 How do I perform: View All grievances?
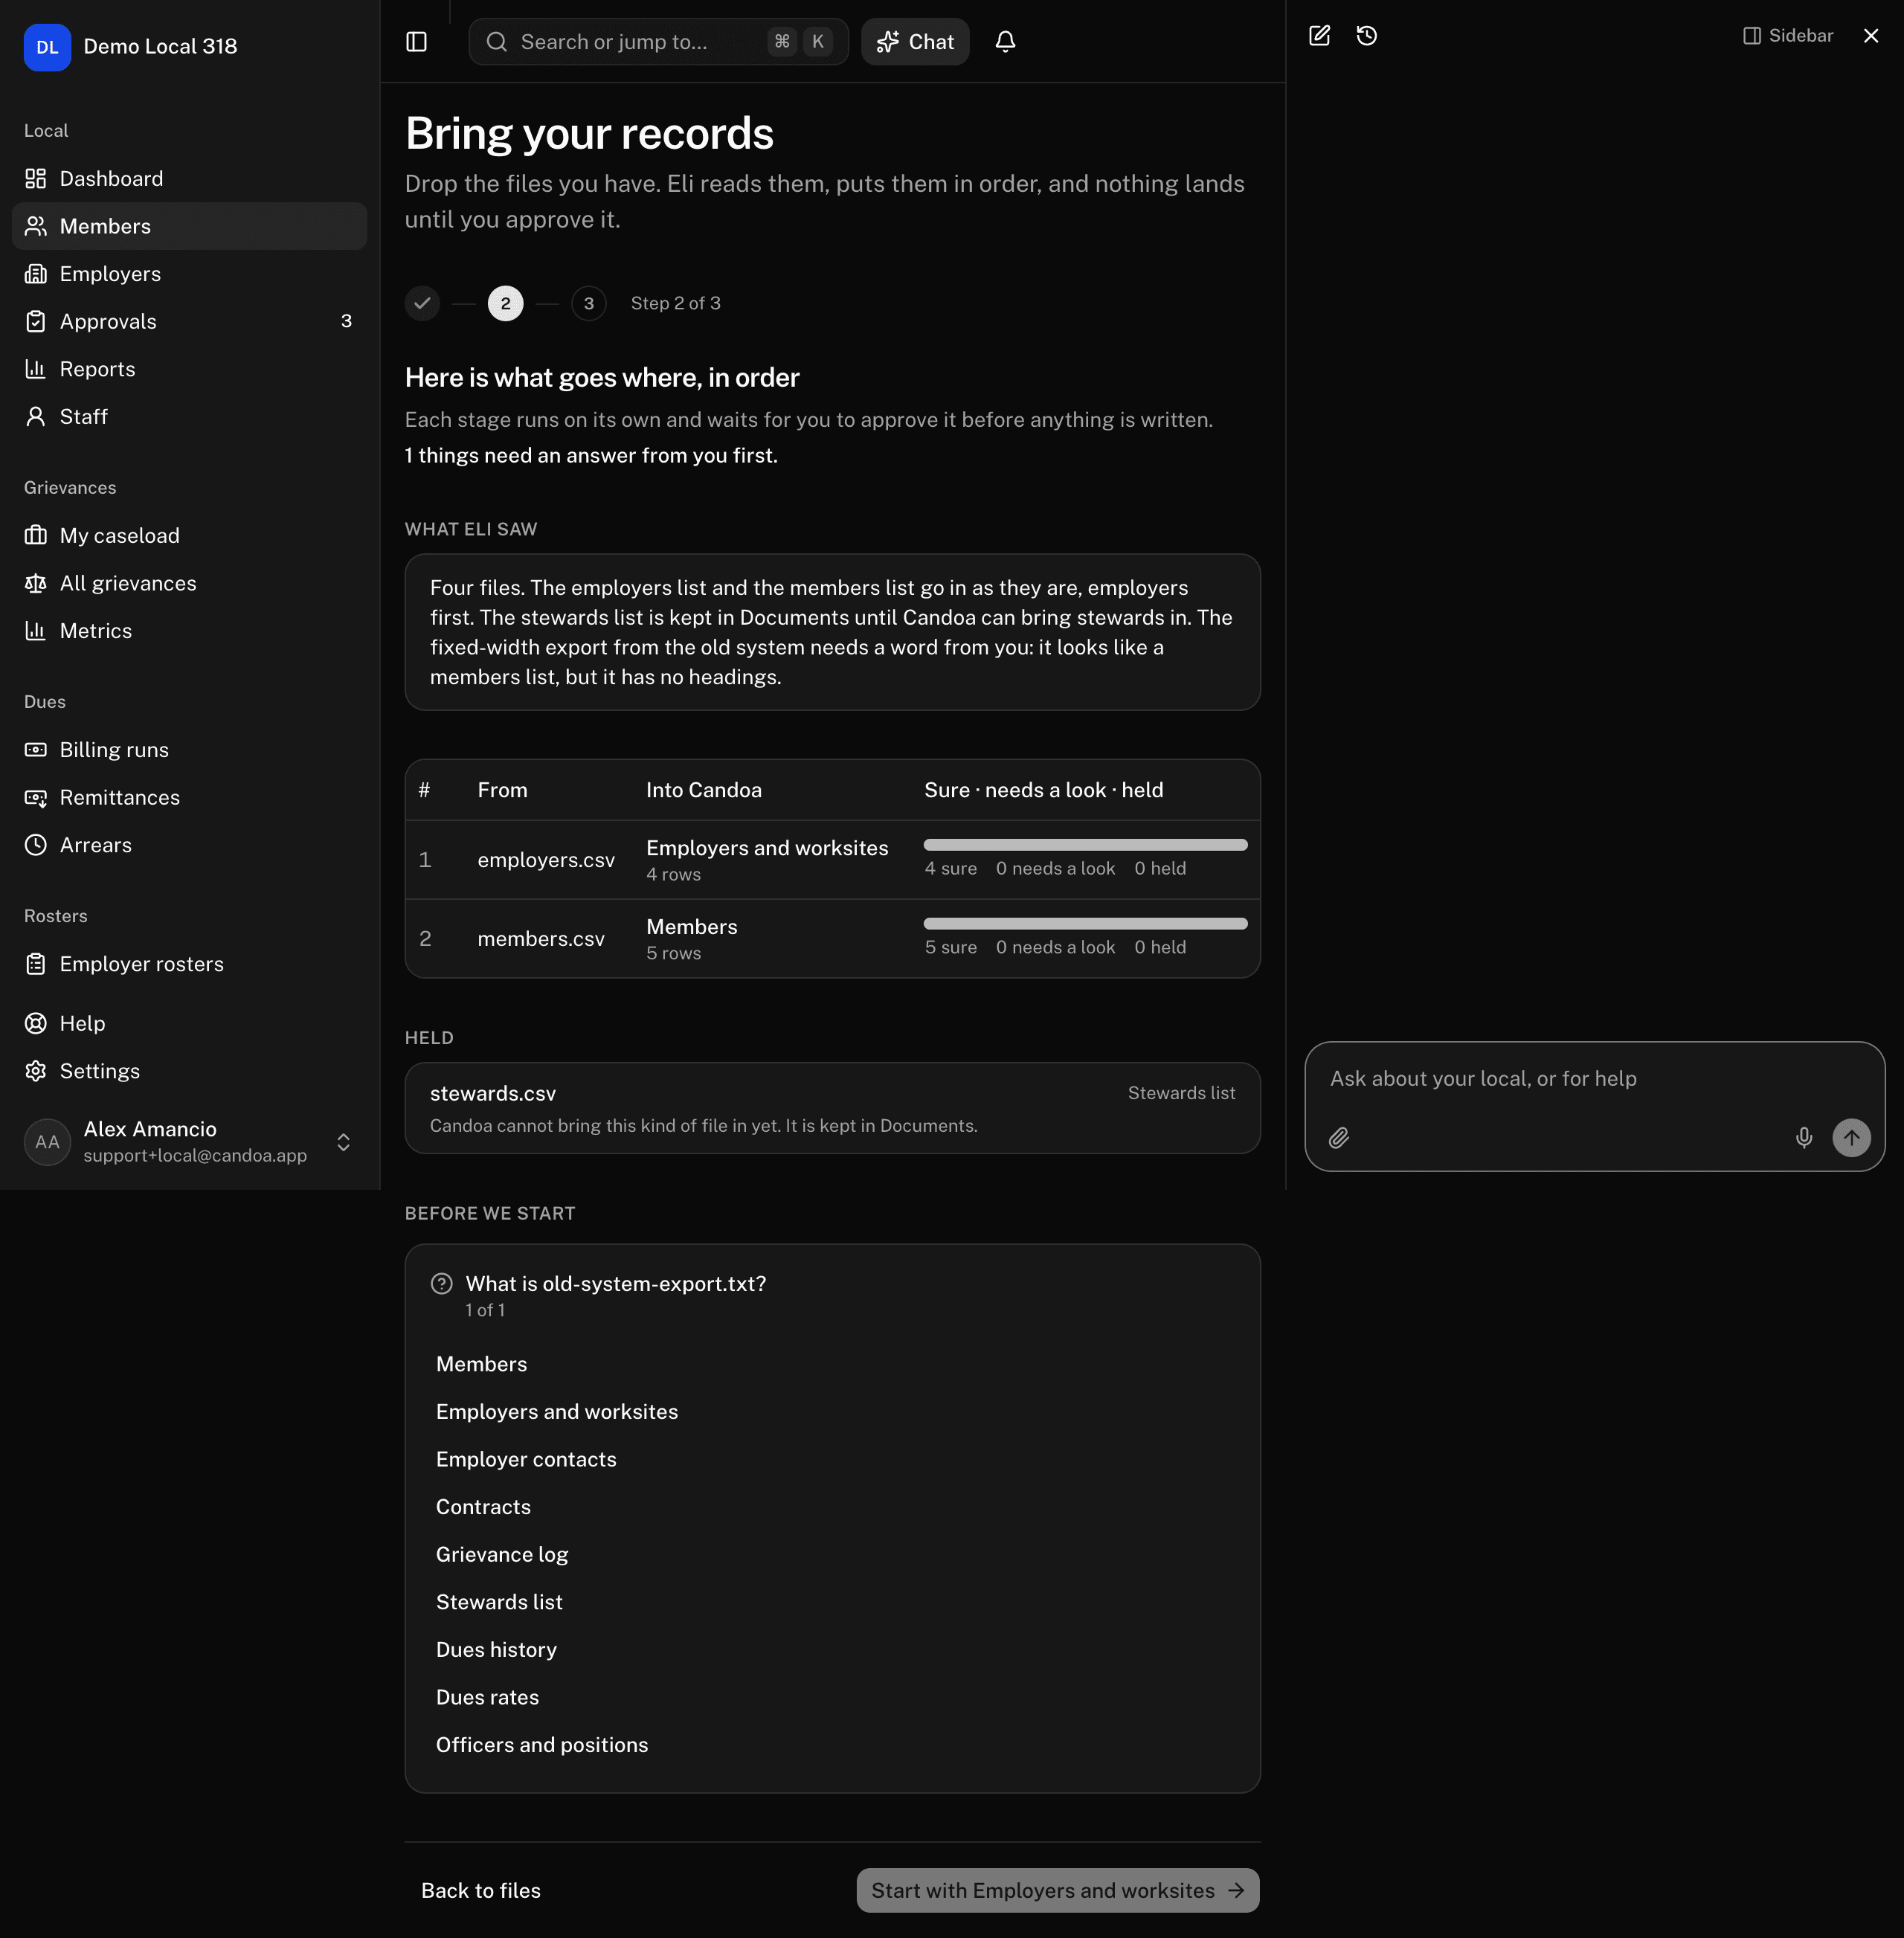190,583
